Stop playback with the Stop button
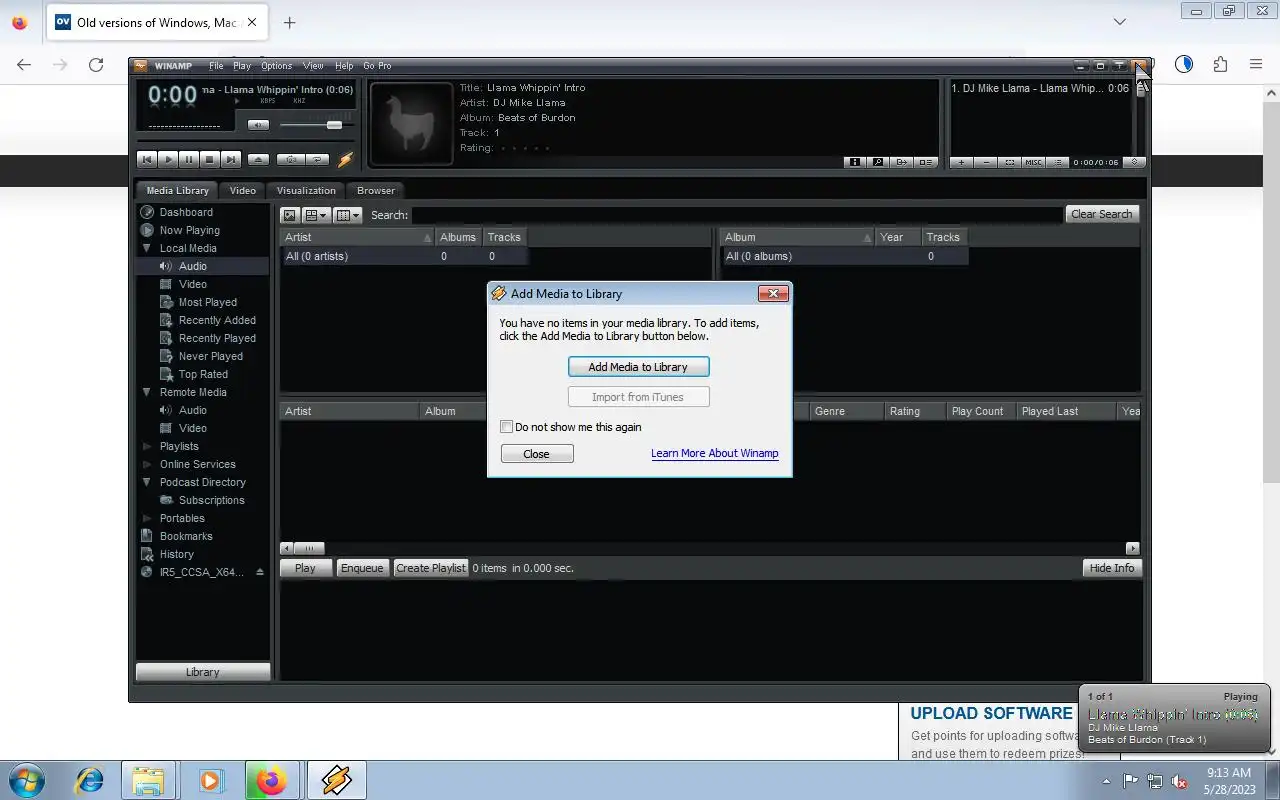Image resolution: width=1280 pixels, height=800 pixels. click(x=210, y=159)
